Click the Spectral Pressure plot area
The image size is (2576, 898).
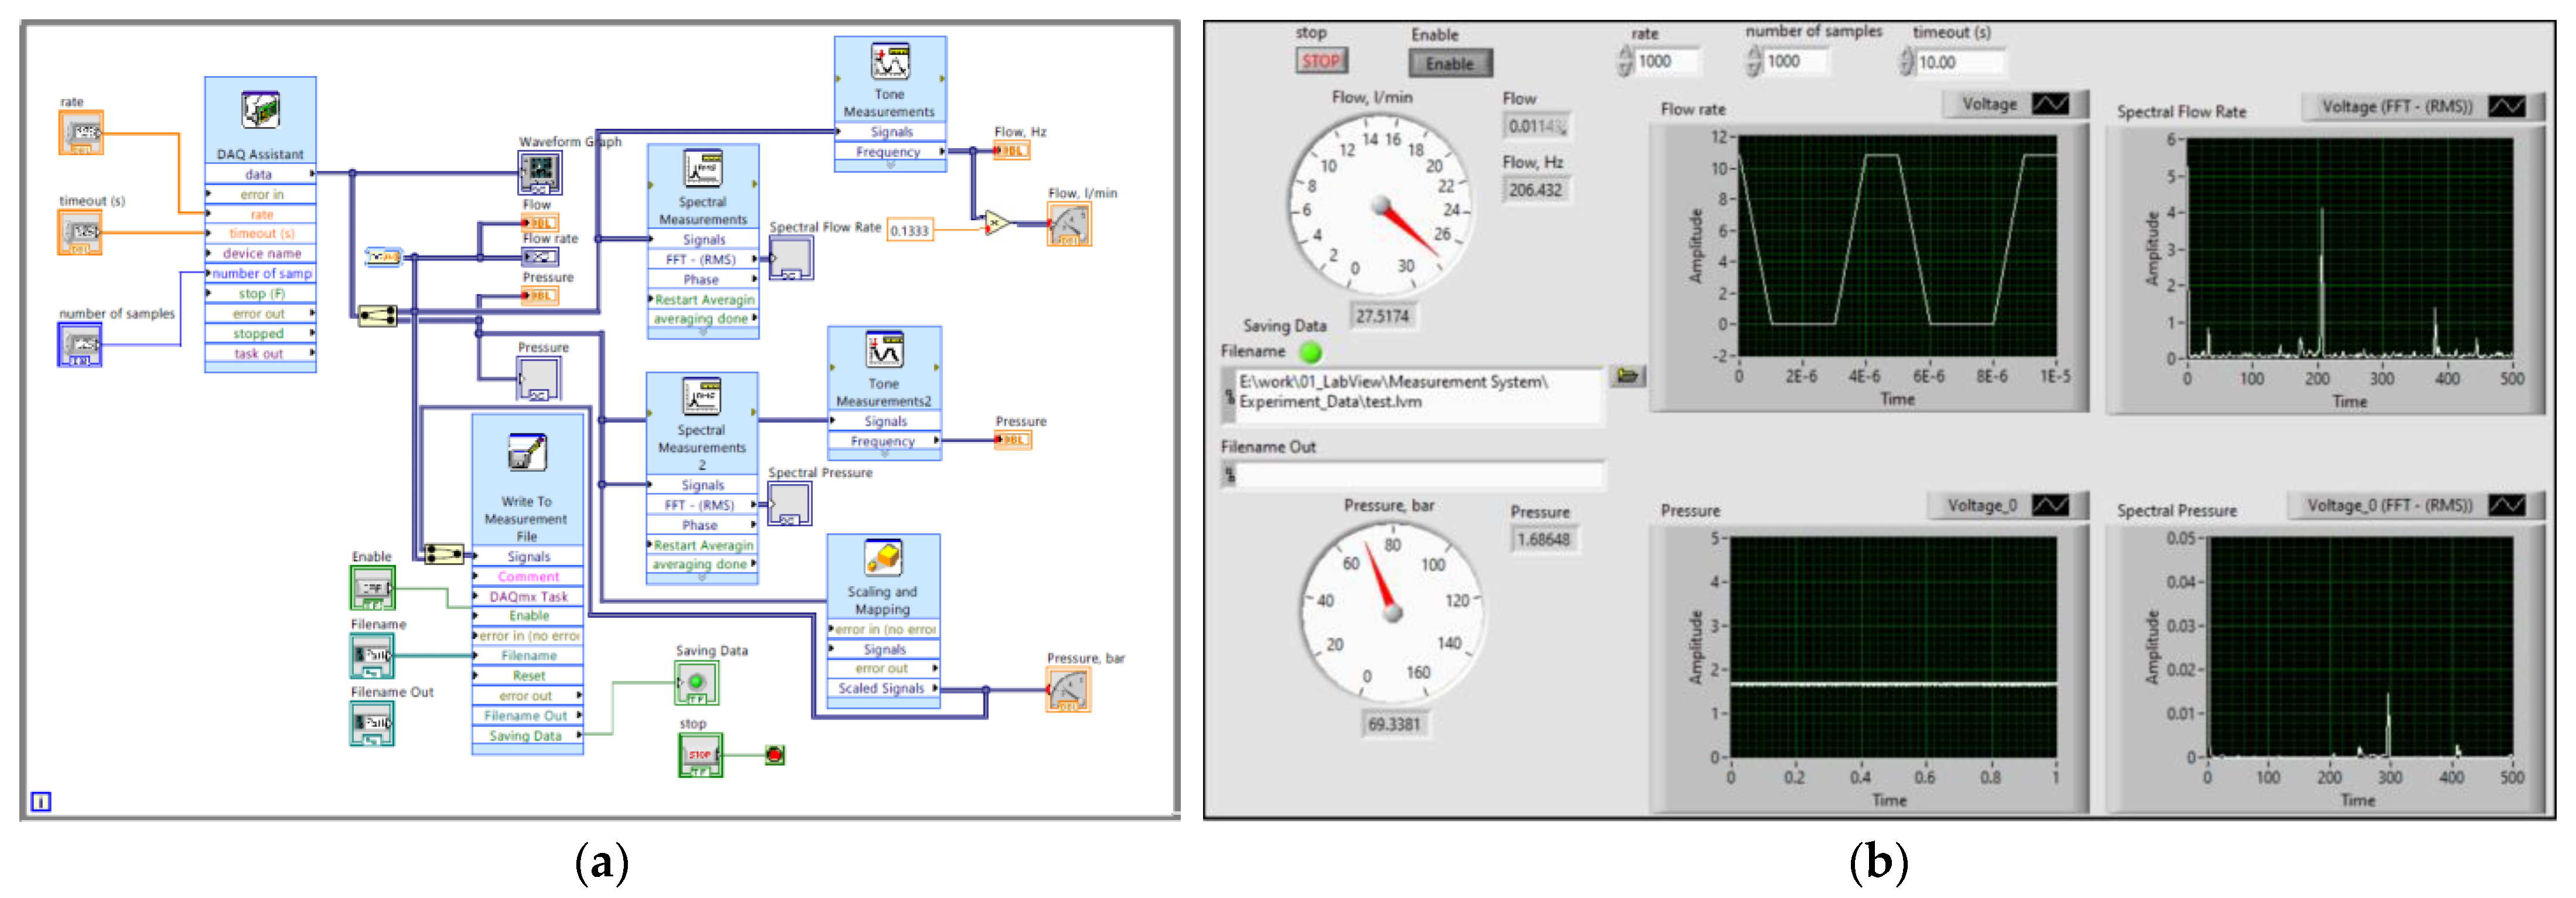click(x=2360, y=648)
